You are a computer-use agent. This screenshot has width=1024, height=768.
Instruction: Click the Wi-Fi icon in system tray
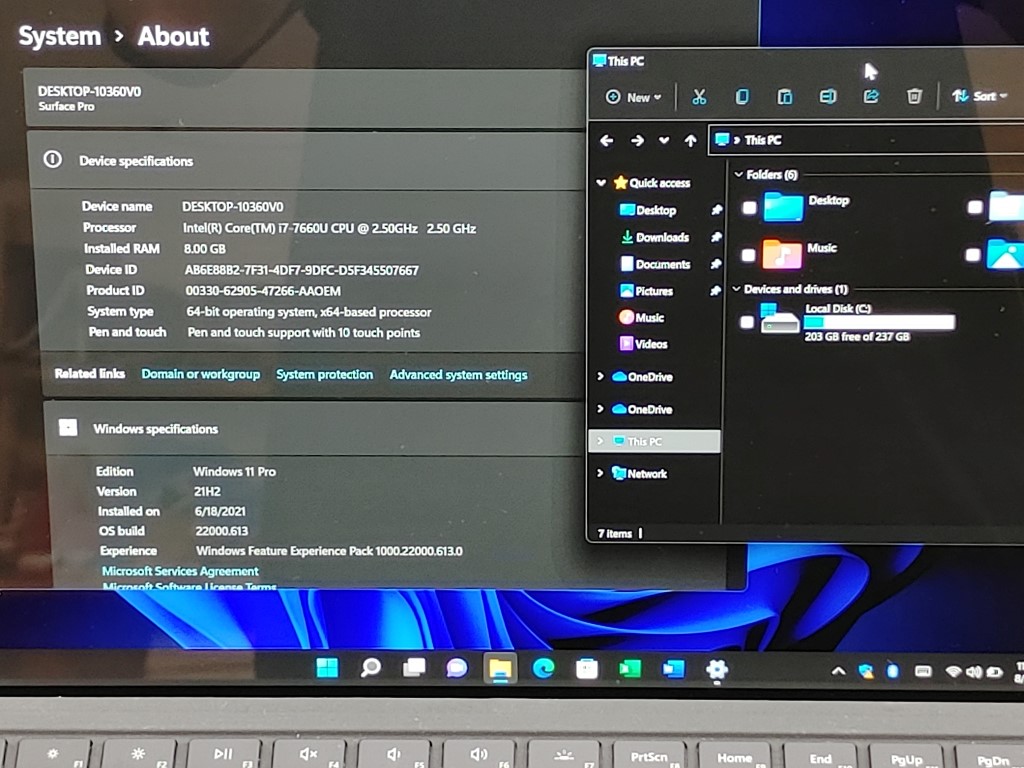coord(953,671)
